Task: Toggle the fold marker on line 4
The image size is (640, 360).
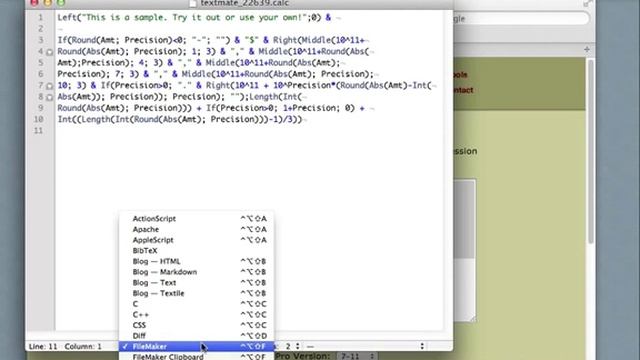Action: 49,52
